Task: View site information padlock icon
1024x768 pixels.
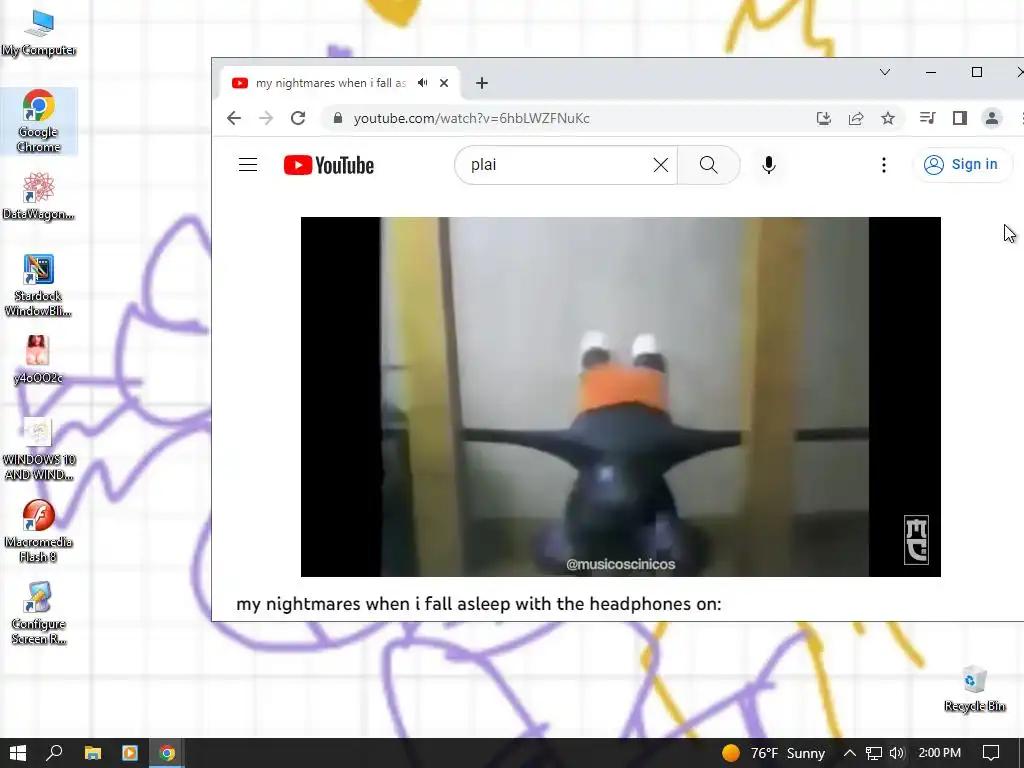Action: click(x=338, y=118)
